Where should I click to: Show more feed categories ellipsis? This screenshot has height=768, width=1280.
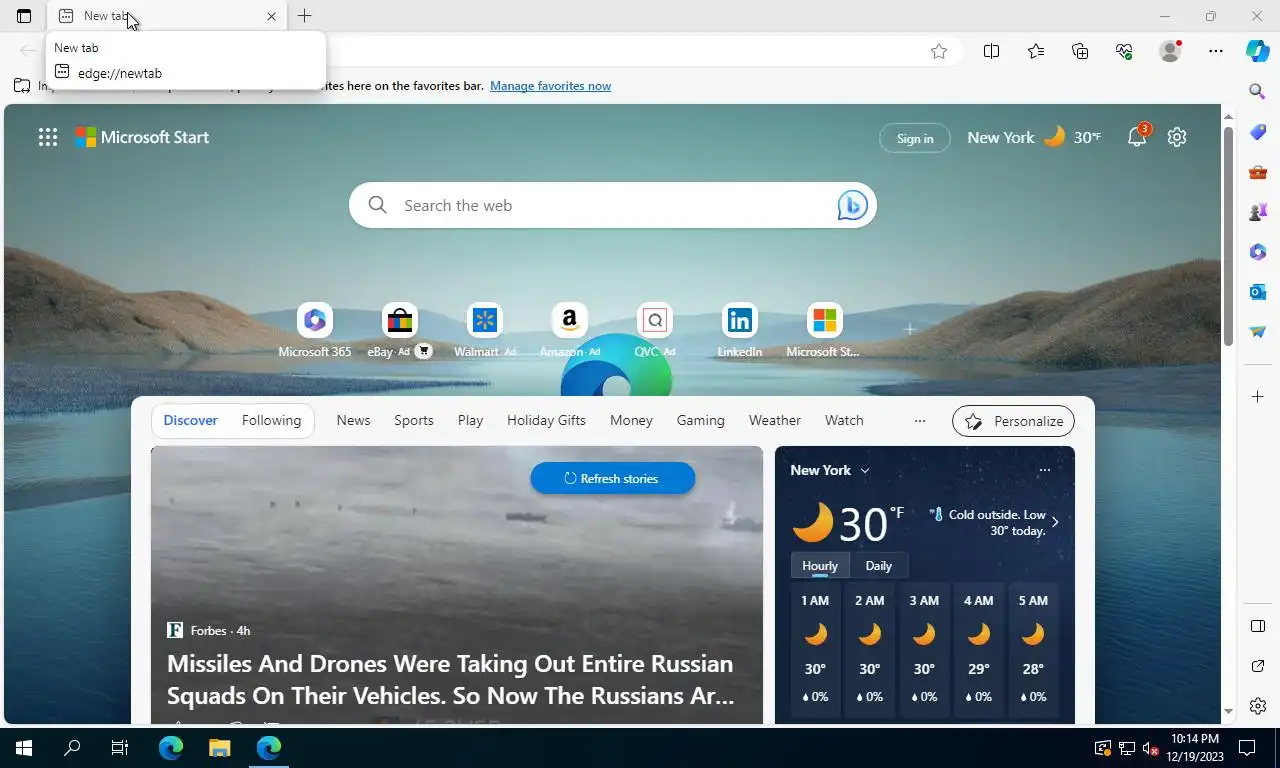coord(920,421)
